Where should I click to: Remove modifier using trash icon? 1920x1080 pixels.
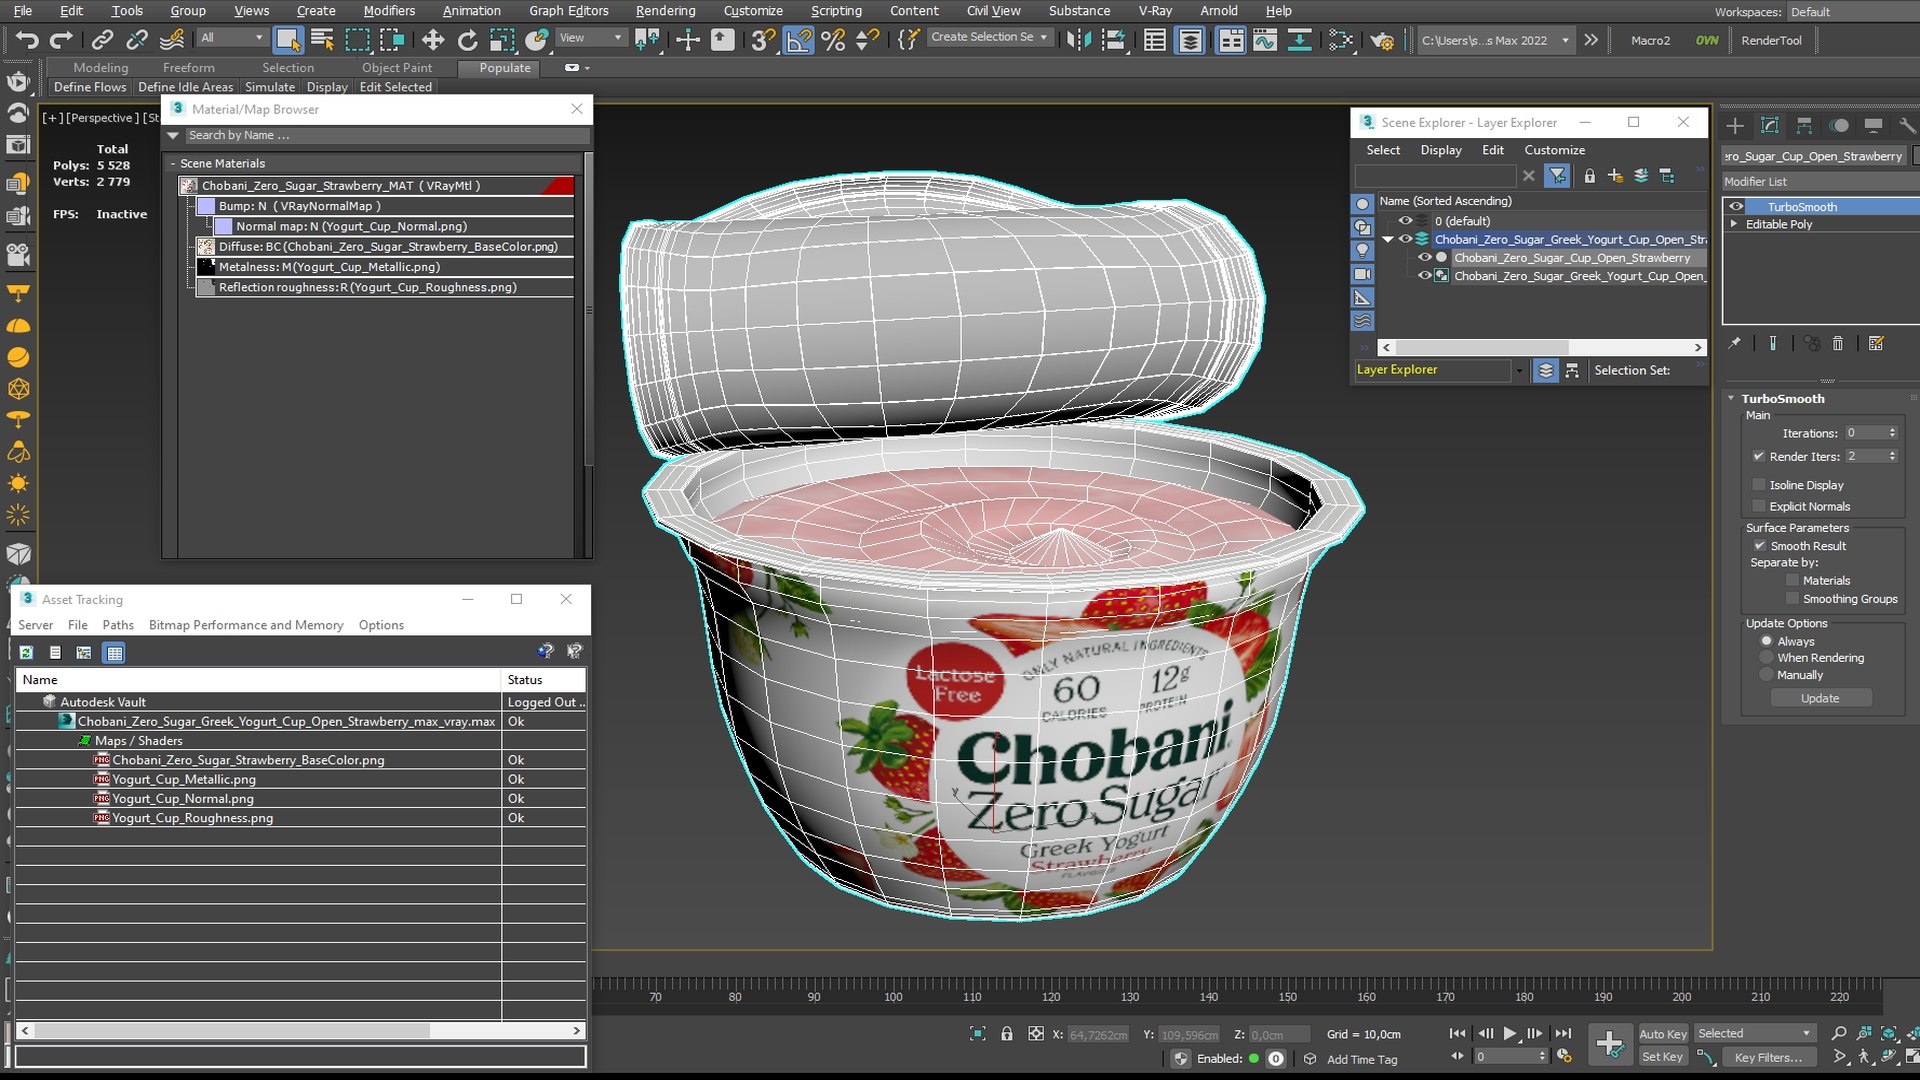click(x=1838, y=343)
